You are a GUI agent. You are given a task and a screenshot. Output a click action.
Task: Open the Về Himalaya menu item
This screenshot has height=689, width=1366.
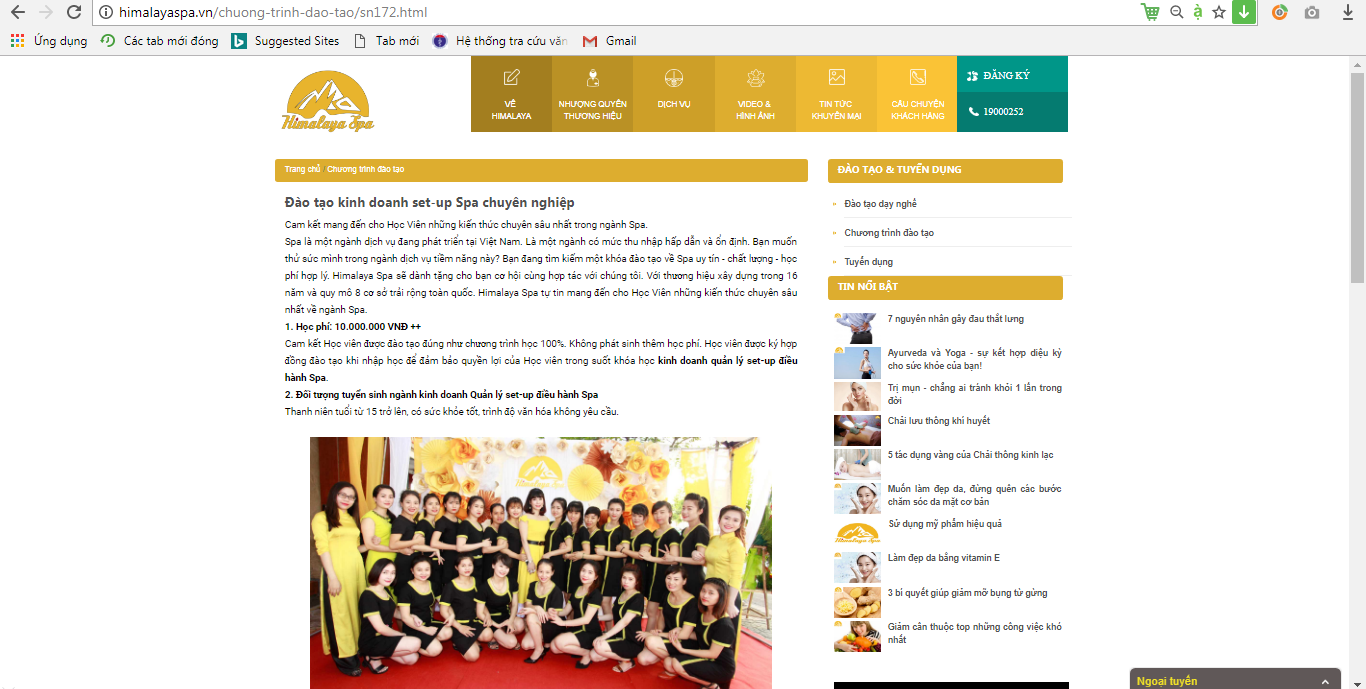coord(511,94)
